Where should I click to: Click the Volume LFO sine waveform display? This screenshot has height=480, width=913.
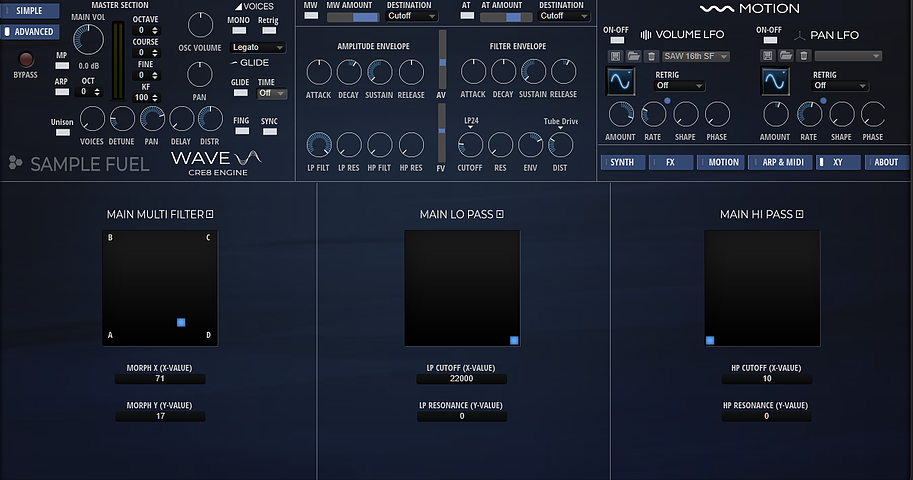pyautogui.click(x=620, y=82)
